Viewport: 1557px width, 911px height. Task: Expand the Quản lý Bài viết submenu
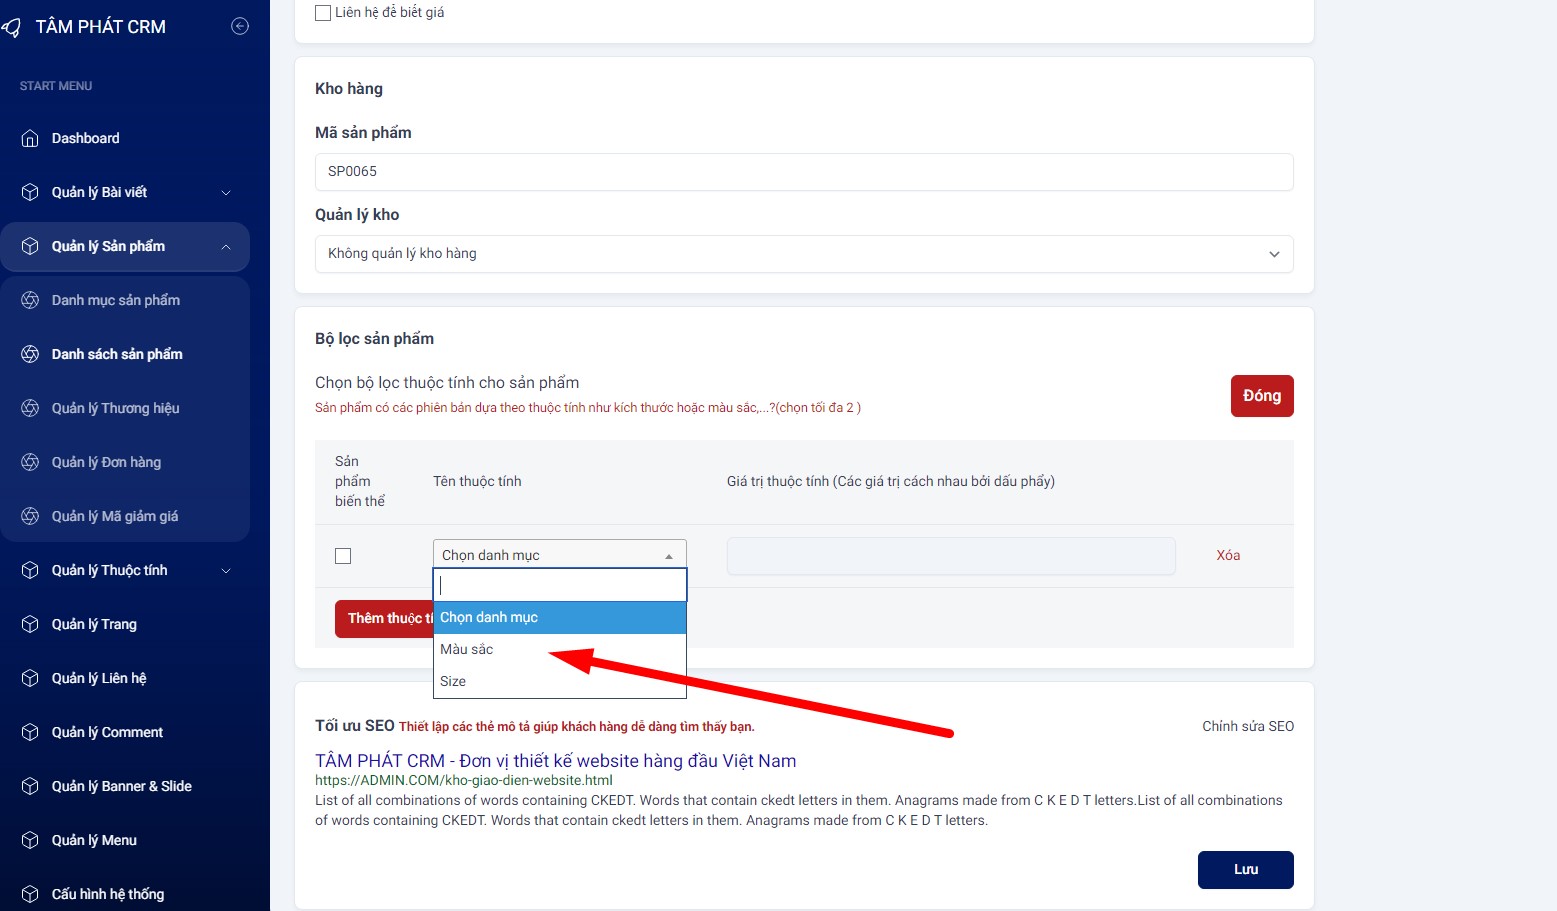click(x=226, y=193)
